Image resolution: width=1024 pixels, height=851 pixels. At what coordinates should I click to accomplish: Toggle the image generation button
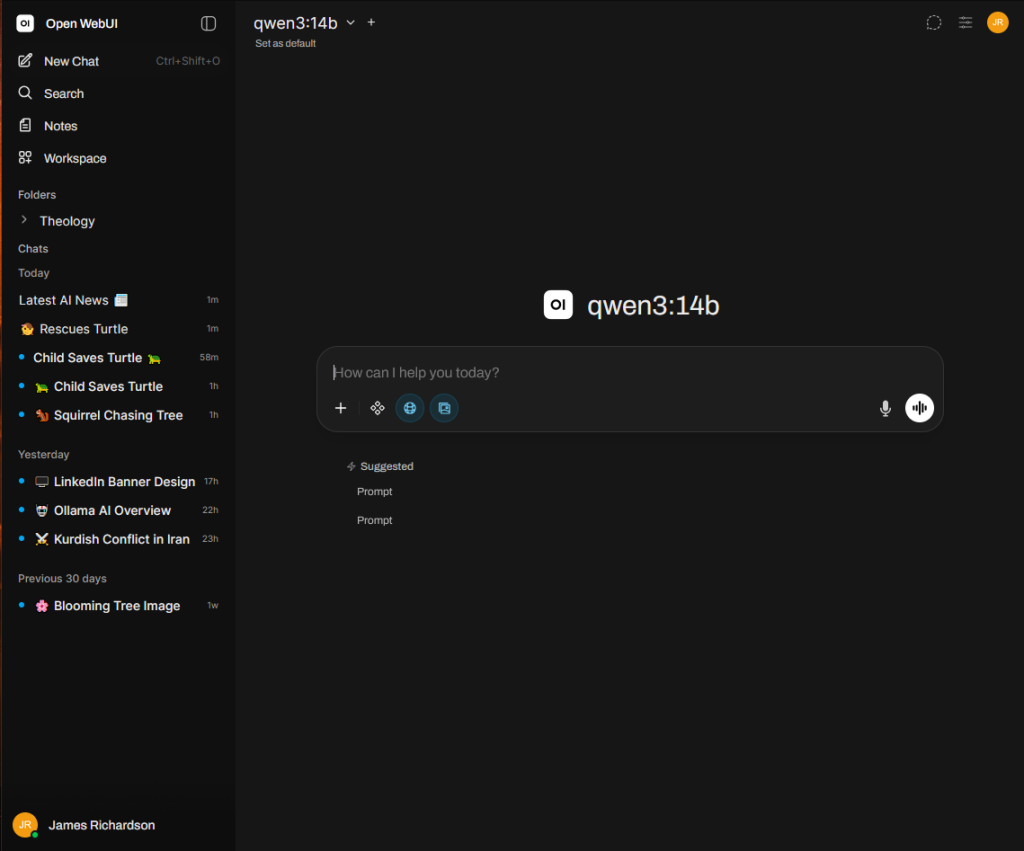tap(444, 408)
